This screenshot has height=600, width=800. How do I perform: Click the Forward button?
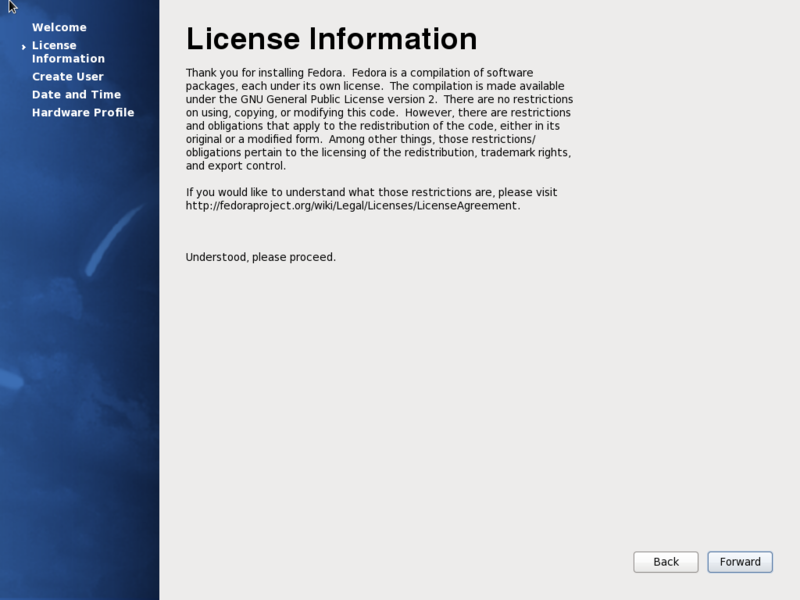tap(739, 562)
